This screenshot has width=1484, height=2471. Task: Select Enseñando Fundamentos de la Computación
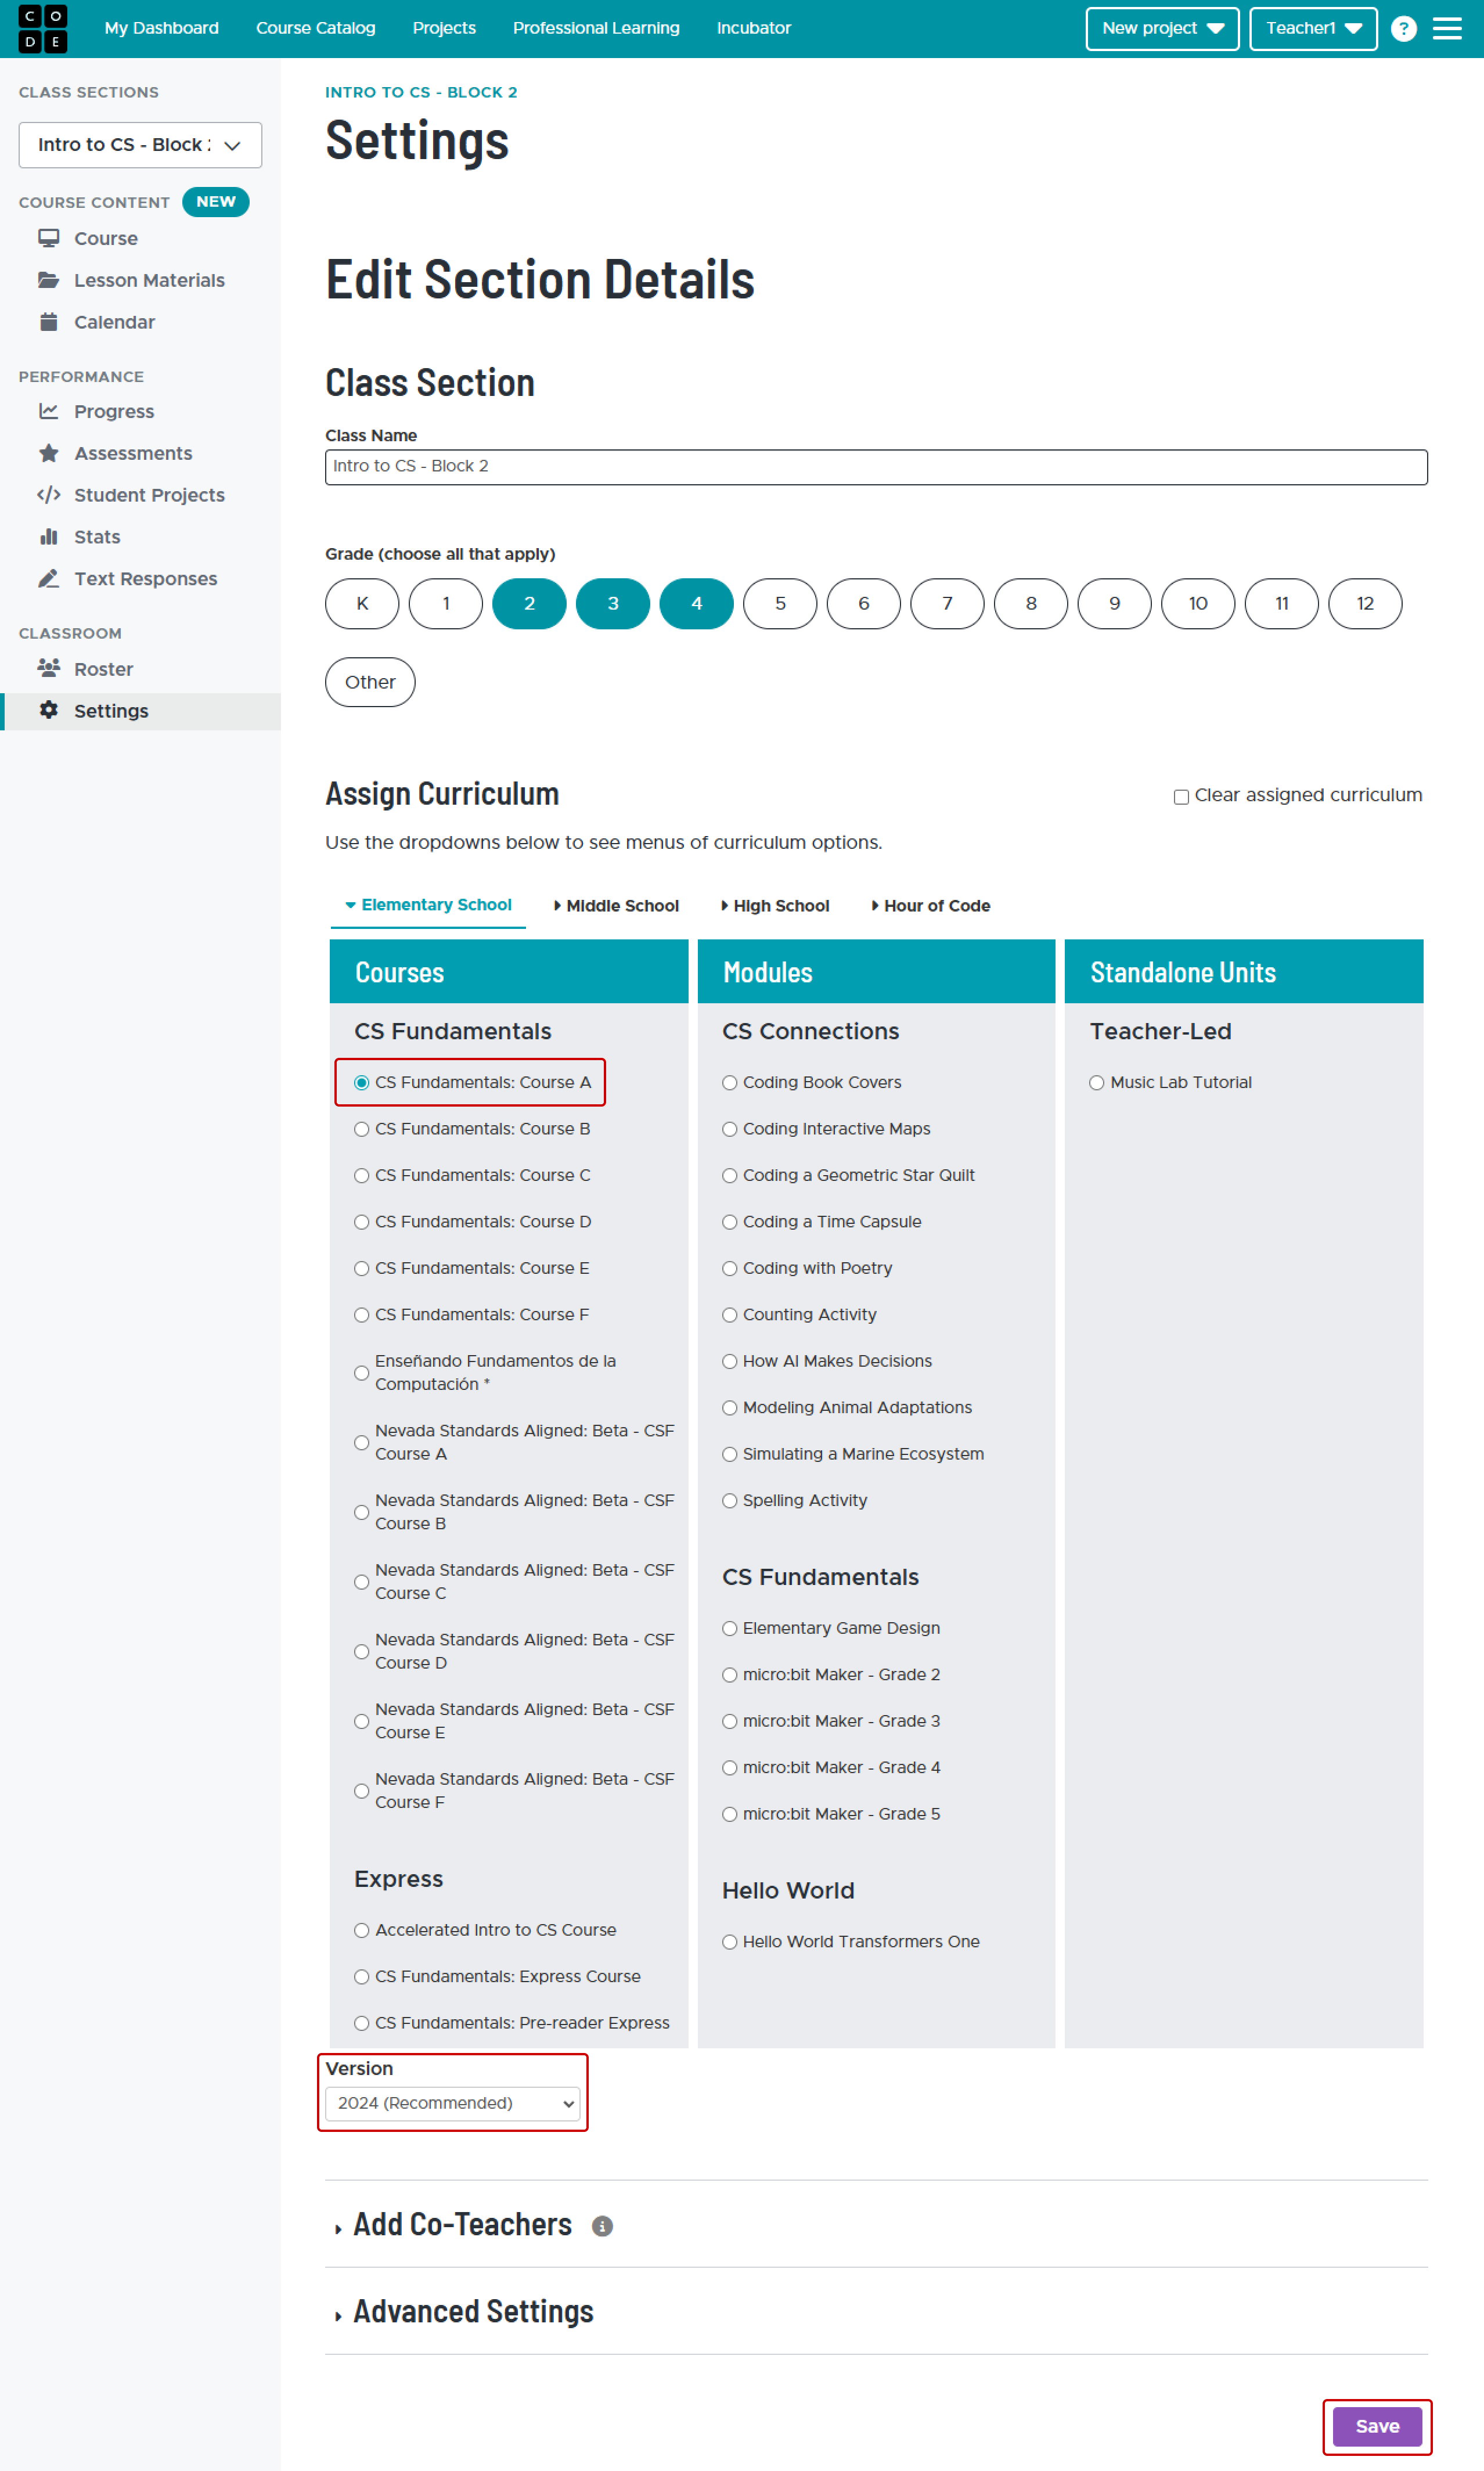coord(362,1373)
